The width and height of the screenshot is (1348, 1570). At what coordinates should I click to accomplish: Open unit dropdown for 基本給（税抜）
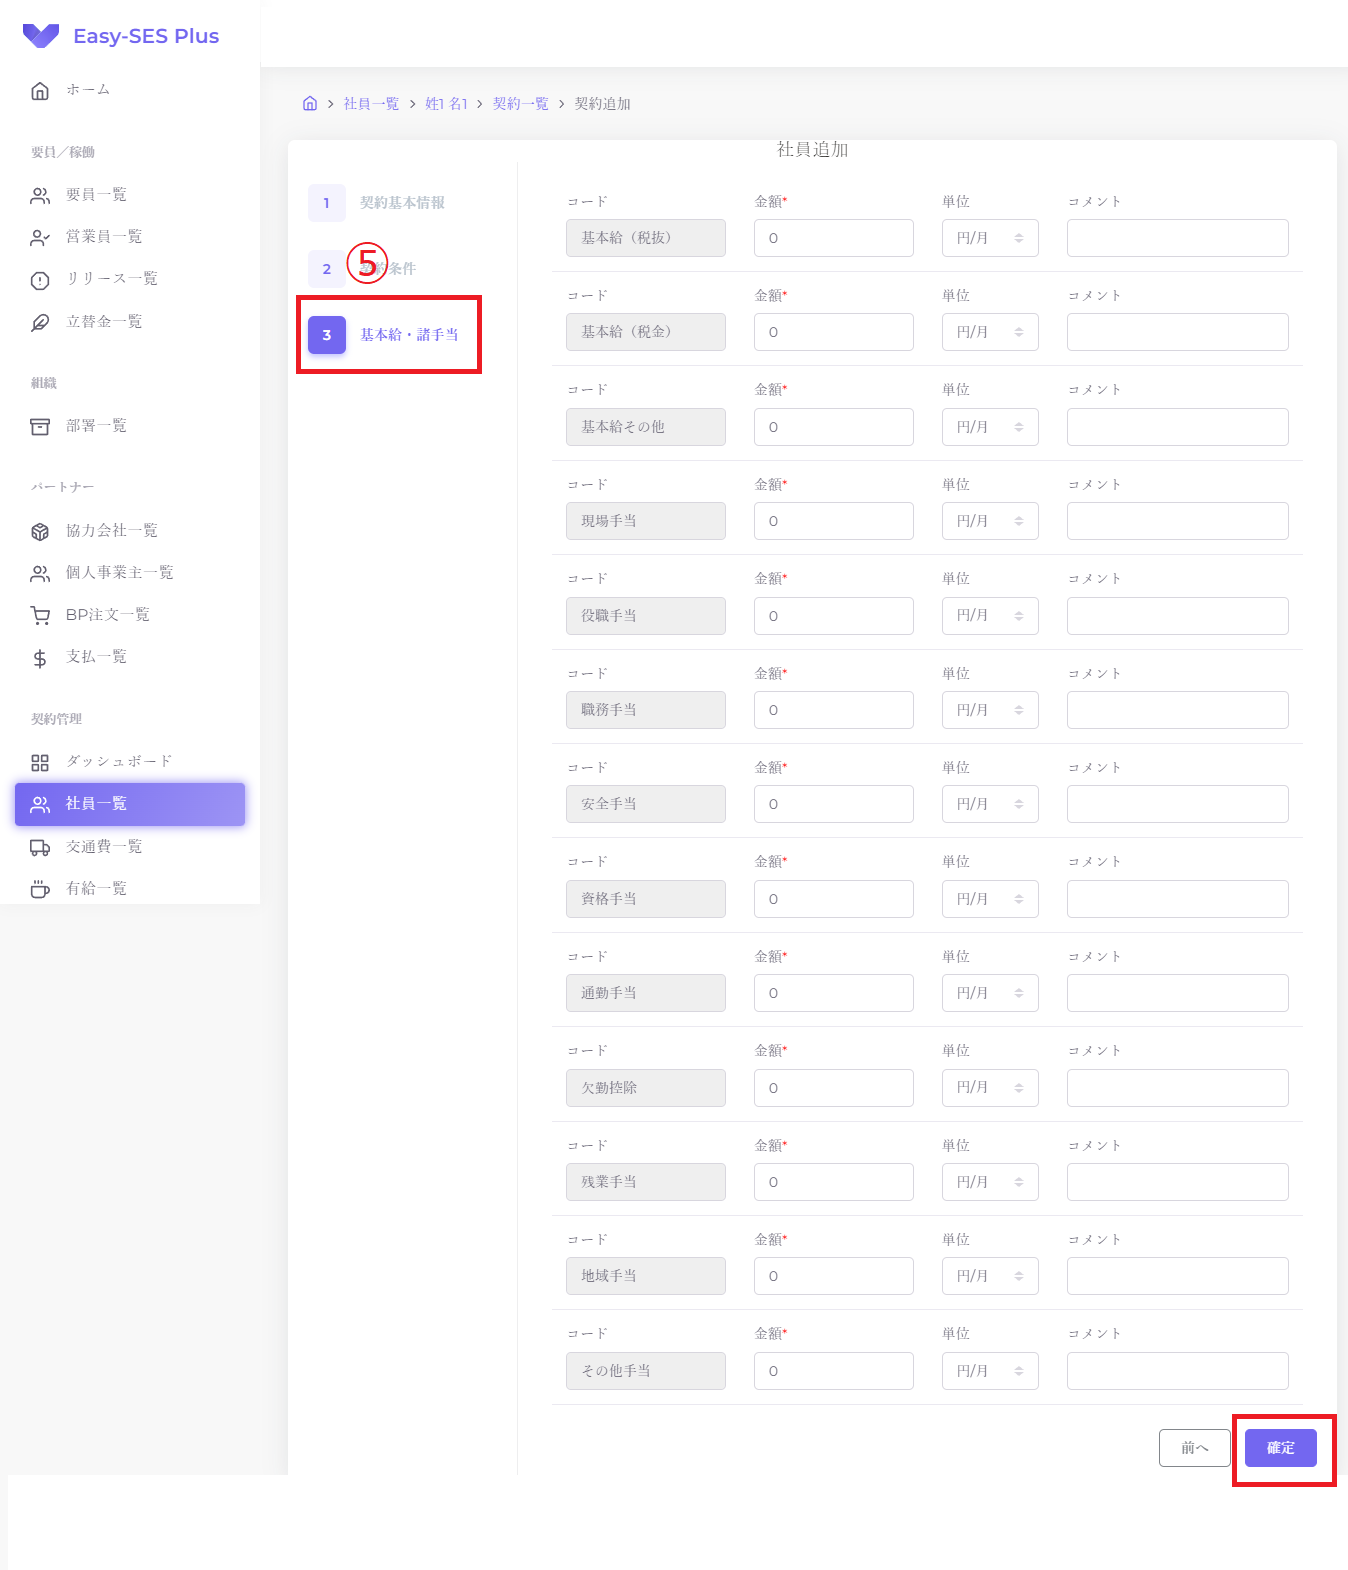[x=989, y=238]
